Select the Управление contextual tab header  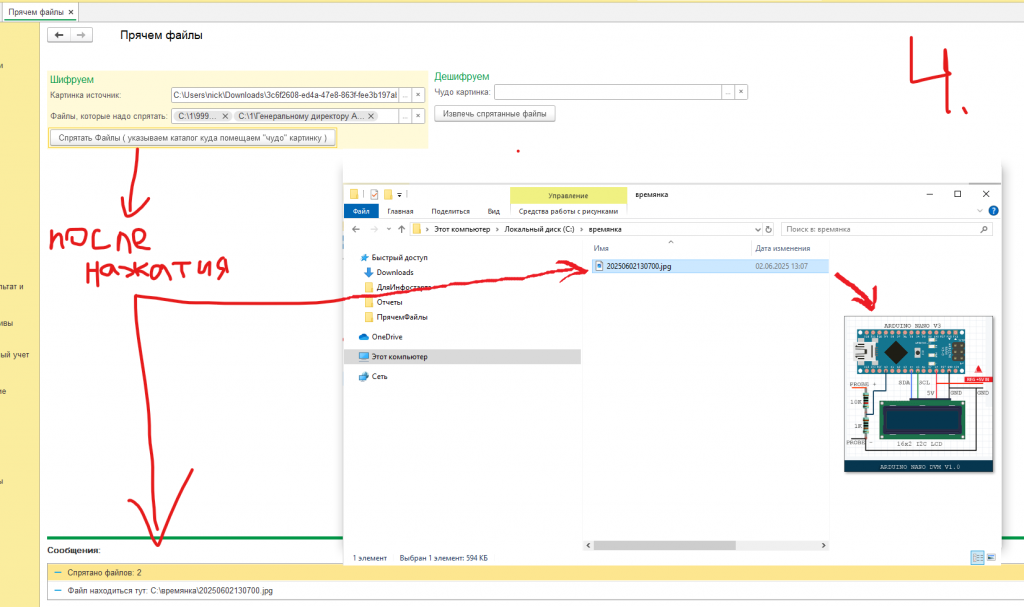[x=568, y=195]
